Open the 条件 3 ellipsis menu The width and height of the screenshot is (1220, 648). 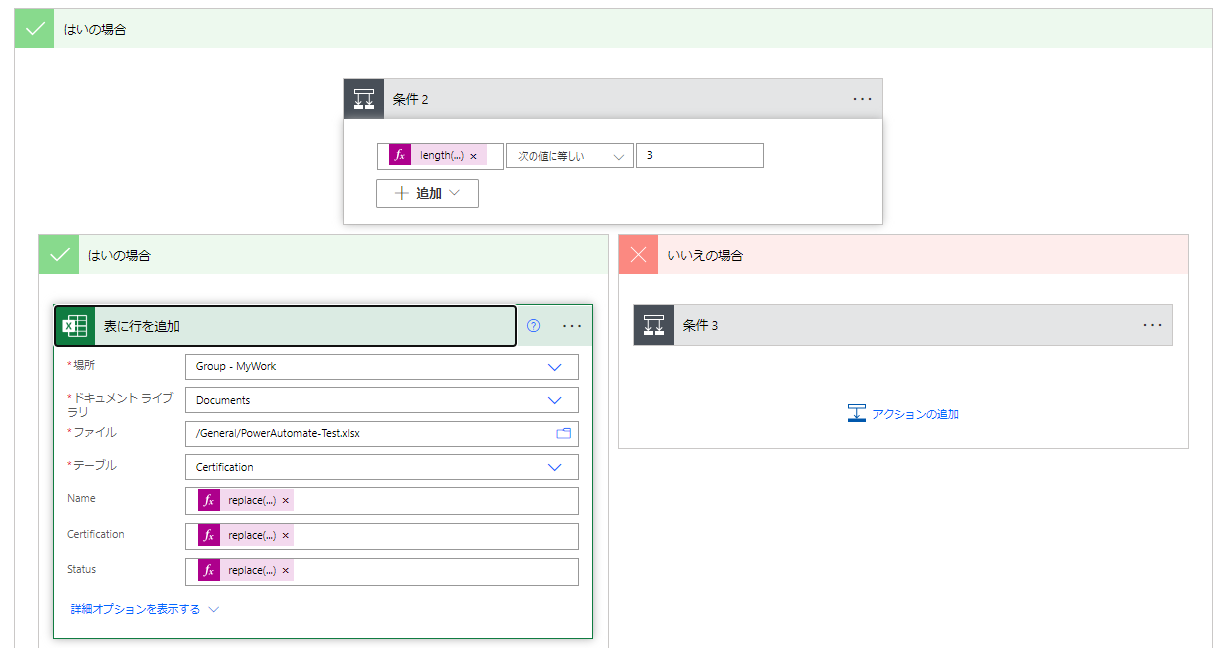point(1152,325)
